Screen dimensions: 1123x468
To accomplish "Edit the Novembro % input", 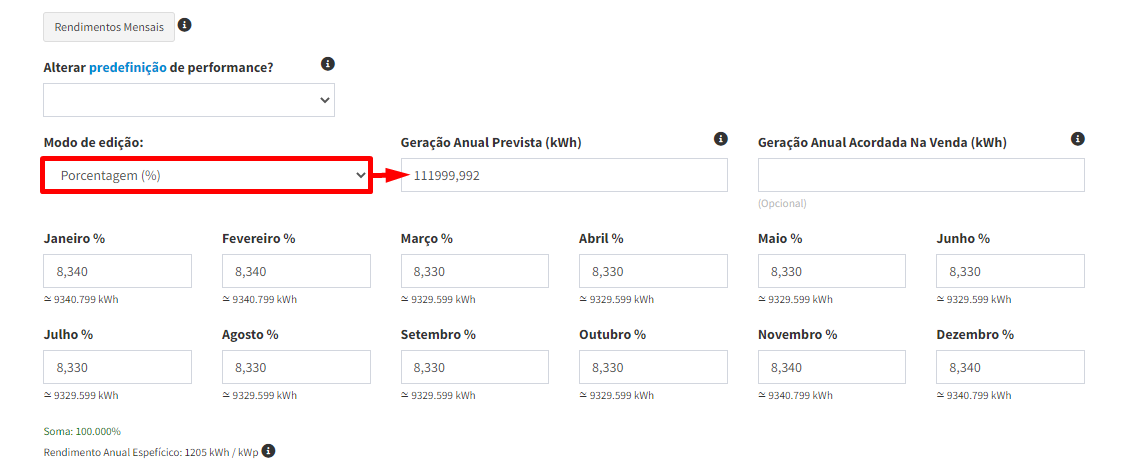I will 832,367.
